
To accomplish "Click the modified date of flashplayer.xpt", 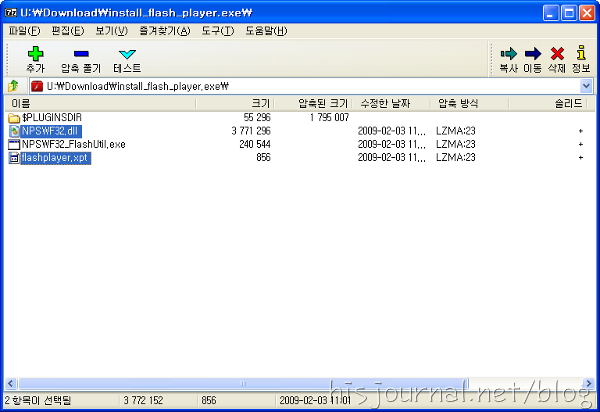I will pos(391,158).
